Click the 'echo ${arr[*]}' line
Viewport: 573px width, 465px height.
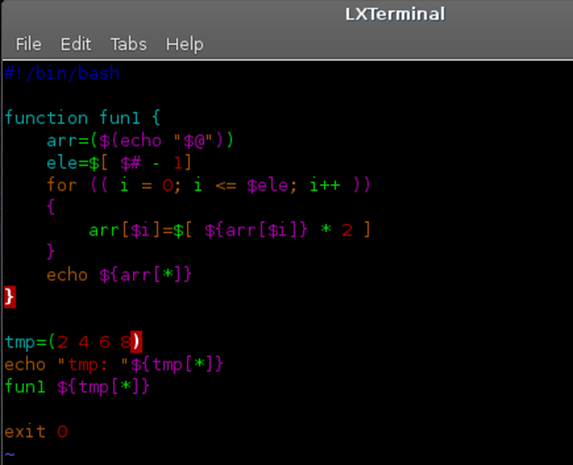click(119, 275)
